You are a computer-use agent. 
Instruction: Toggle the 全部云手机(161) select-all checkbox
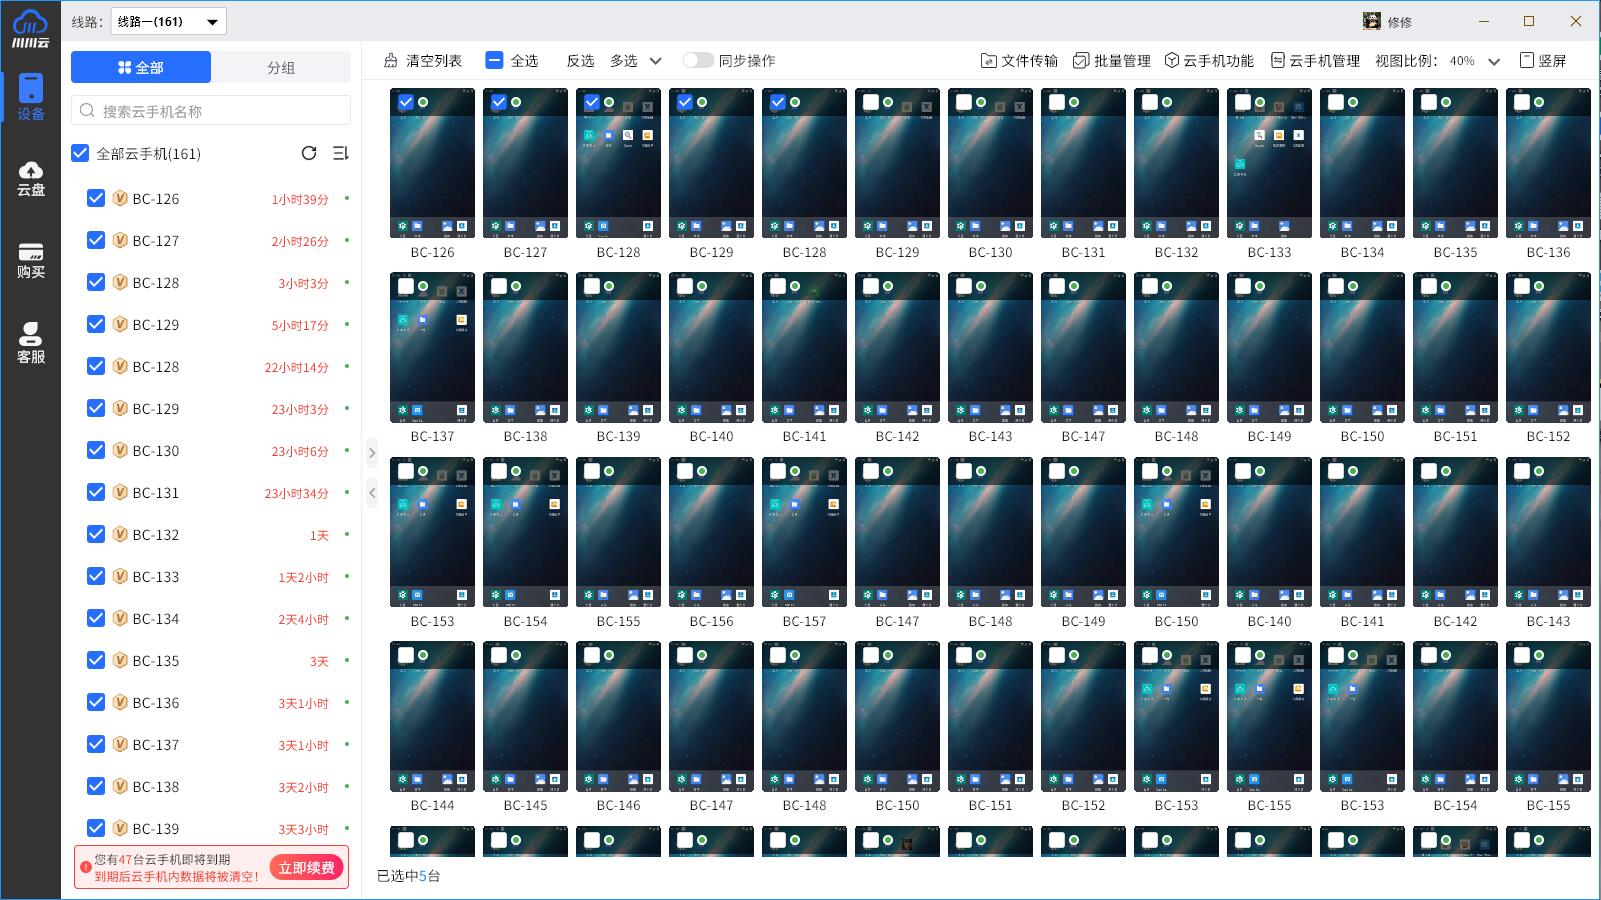pyautogui.click(x=80, y=153)
